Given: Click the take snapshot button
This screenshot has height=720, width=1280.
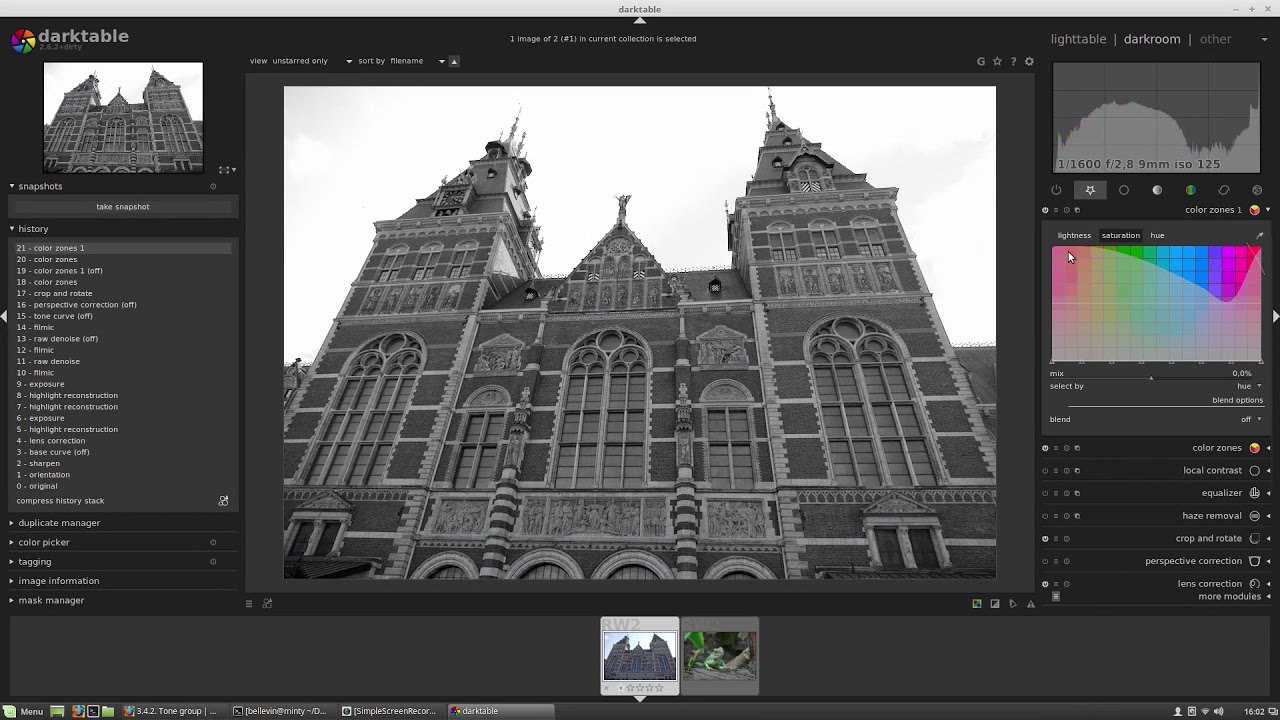Looking at the screenshot, I should pos(123,207).
